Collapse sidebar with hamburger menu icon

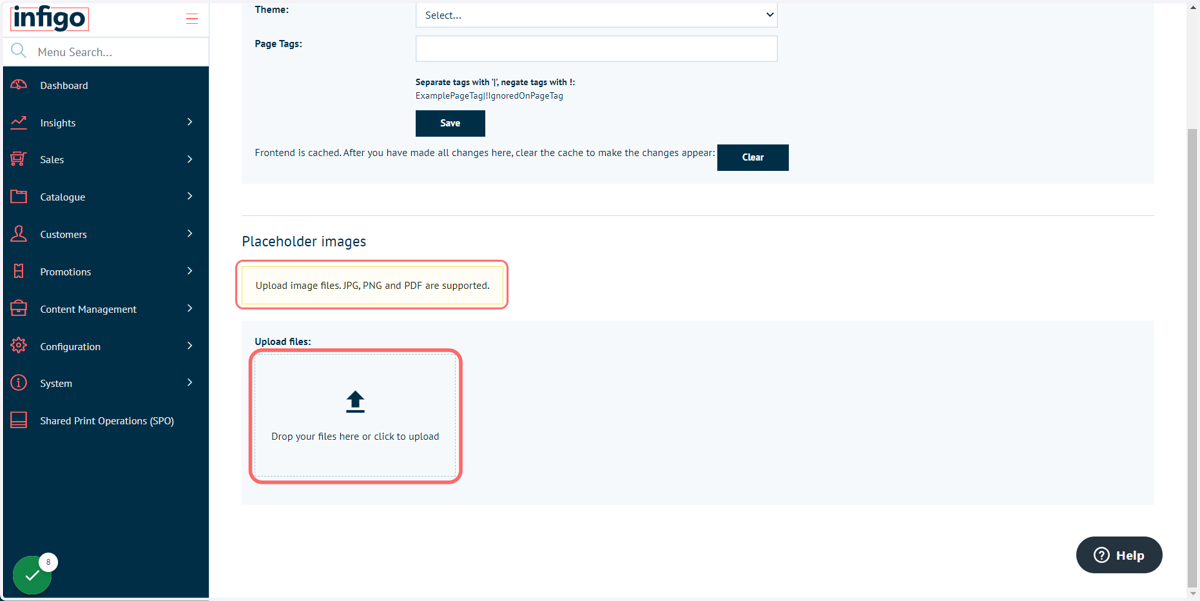pyautogui.click(x=192, y=18)
